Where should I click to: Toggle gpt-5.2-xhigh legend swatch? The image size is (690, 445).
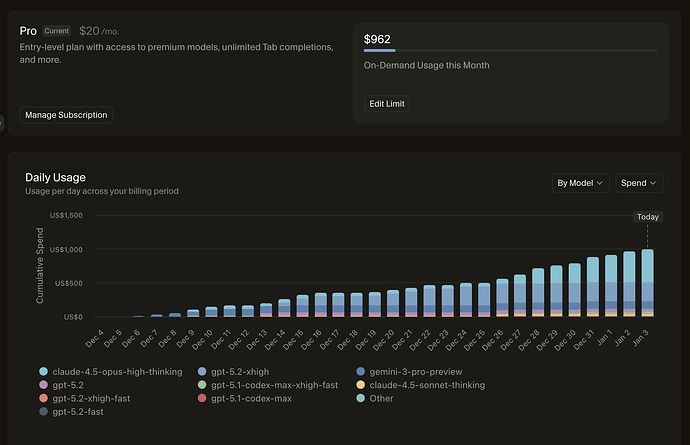pyautogui.click(x=202, y=371)
